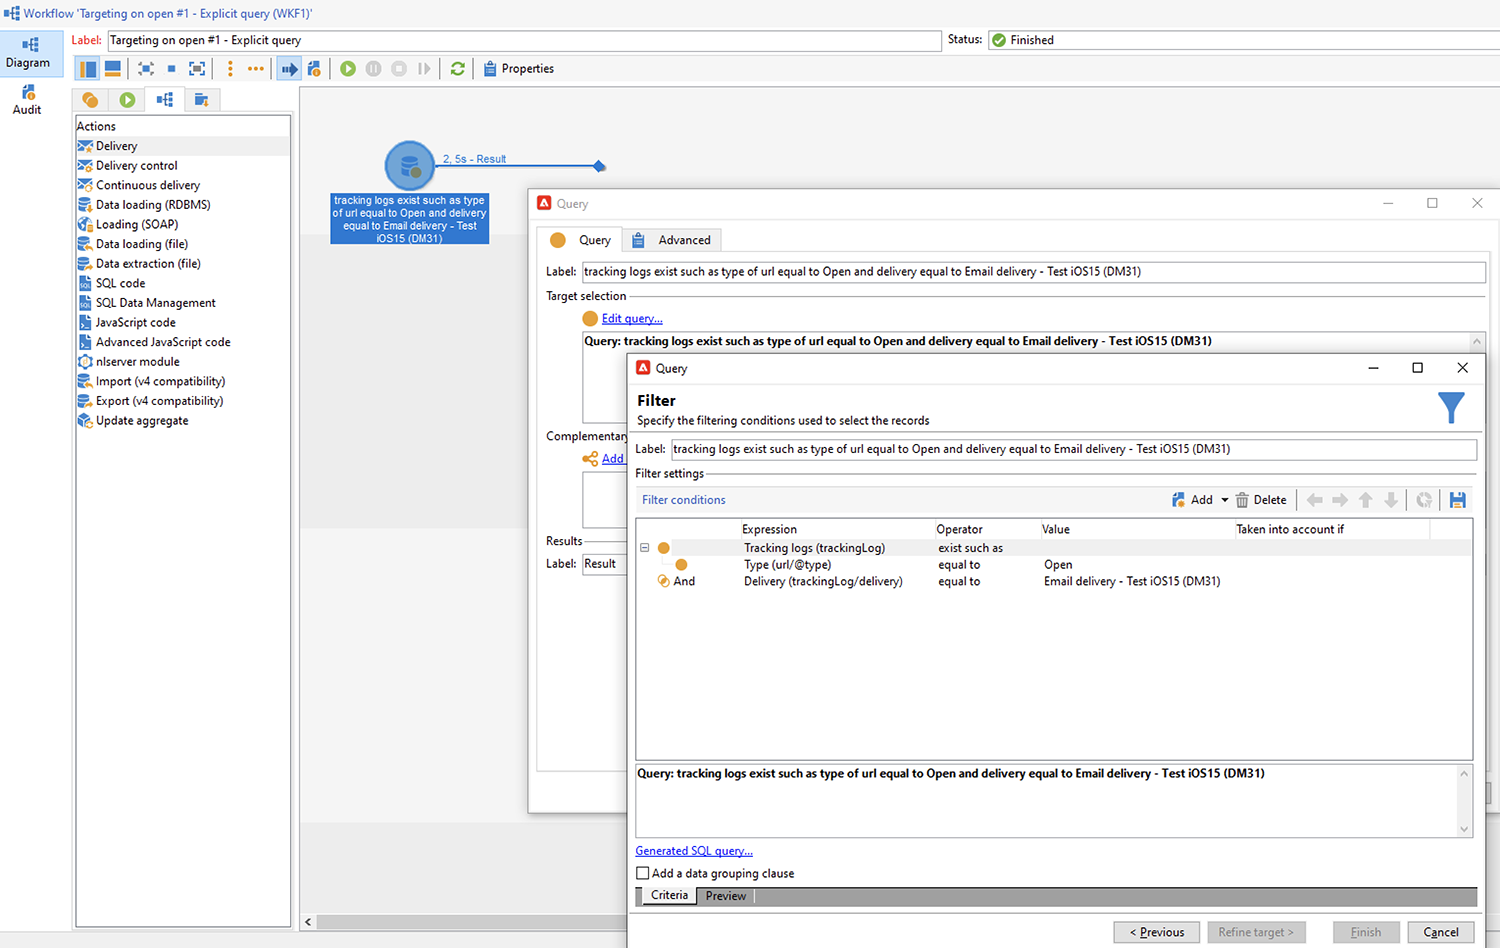The height and width of the screenshot is (948, 1500).
Task: Open the Generated SQL query link
Action: [x=694, y=851]
